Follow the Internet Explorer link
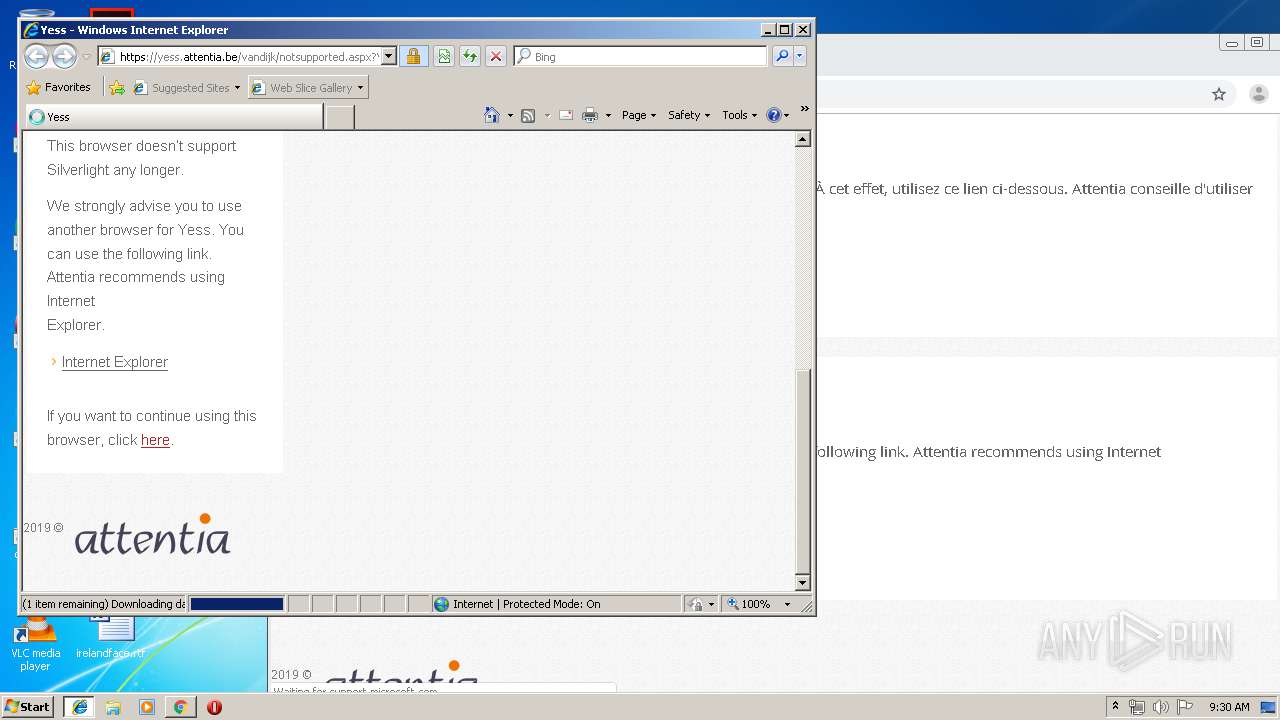The width and height of the screenshot is (1280, 720). tap(115, 362)
